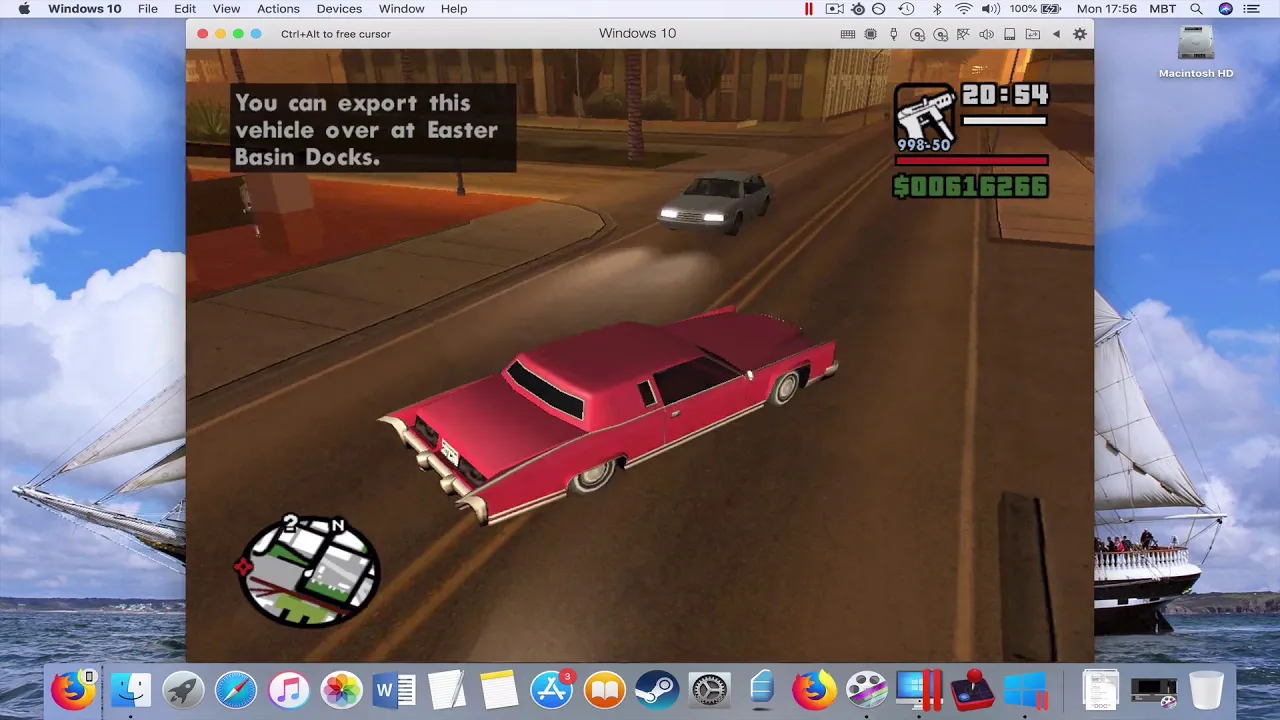Open iBooks in the Dock
This screenshot has height=720, width=1280.
click(604, 690)
